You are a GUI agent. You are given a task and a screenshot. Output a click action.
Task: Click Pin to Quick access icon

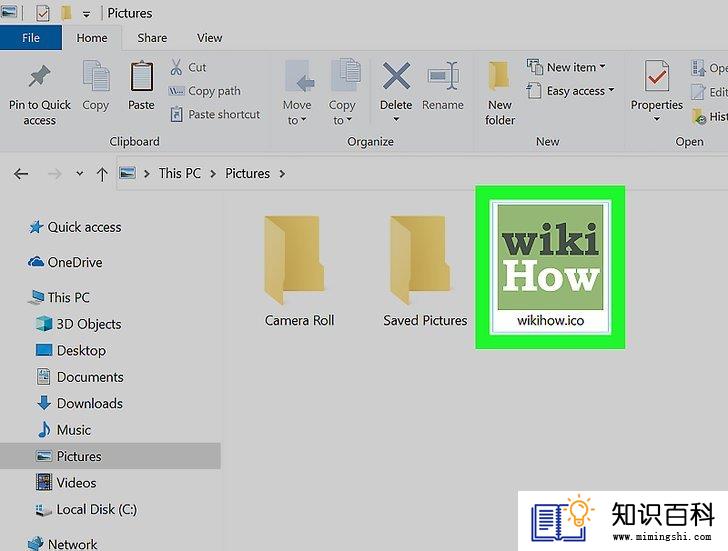coord(39,76)
